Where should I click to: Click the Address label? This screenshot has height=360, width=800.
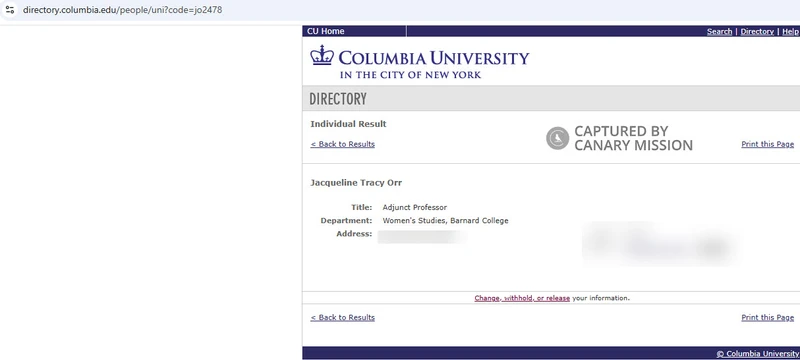(354, 234)
